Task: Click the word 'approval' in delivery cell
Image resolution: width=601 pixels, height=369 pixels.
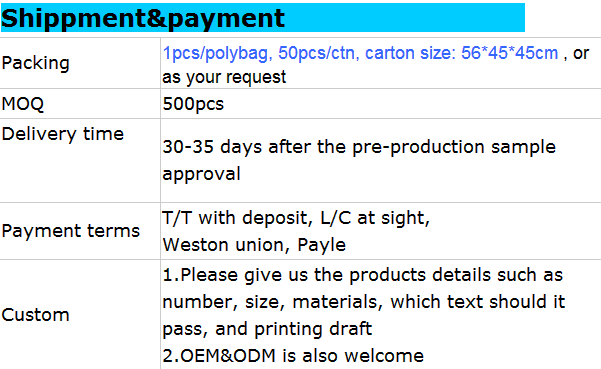Action: pos(202,174)
